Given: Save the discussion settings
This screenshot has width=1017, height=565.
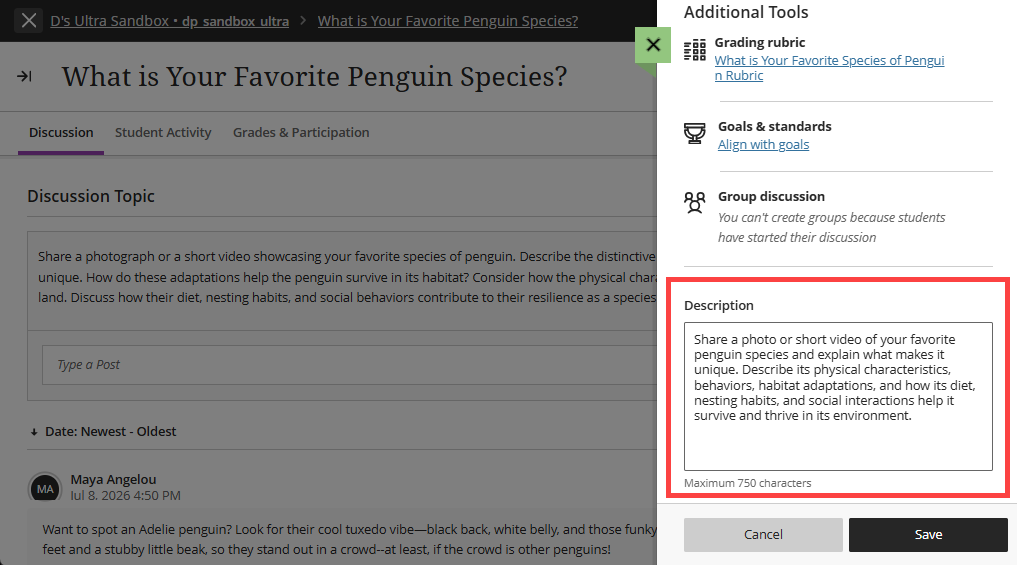Looking at the screenshot, I should (928, 535).
